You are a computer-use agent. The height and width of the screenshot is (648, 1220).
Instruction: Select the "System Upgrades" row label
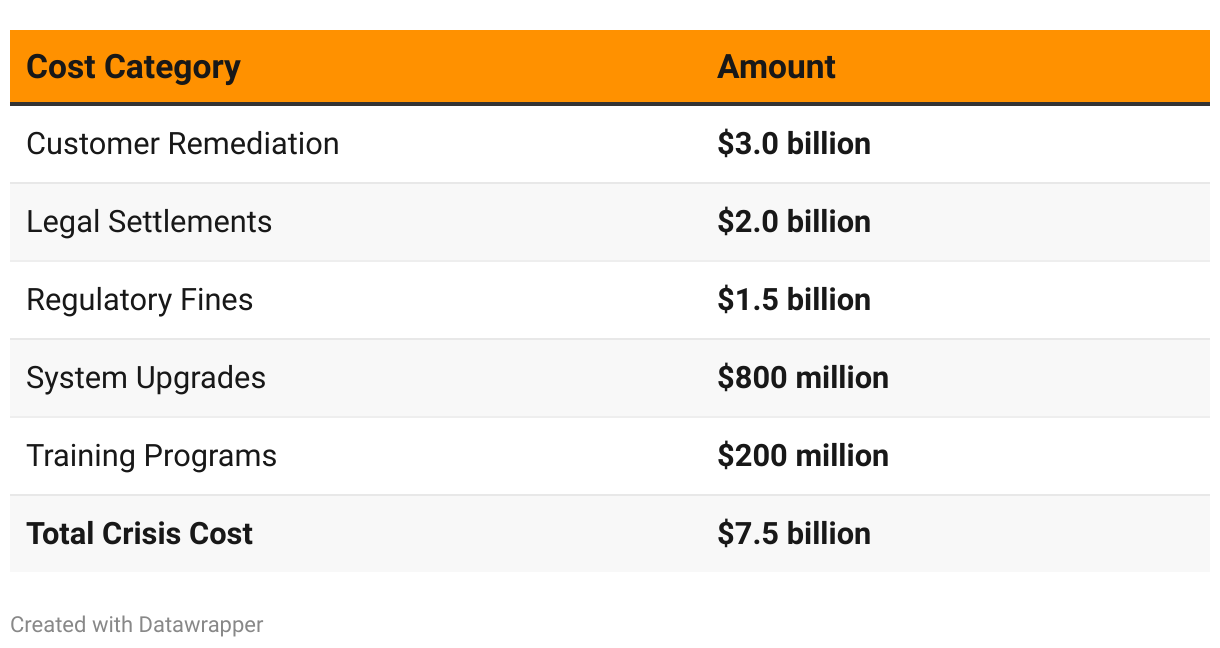tap(146, 378)
